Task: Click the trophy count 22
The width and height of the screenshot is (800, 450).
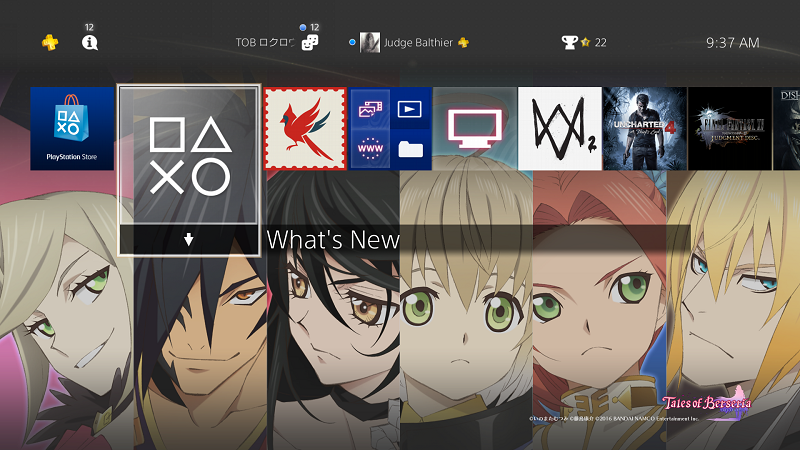Action: (x=601, y=42)
